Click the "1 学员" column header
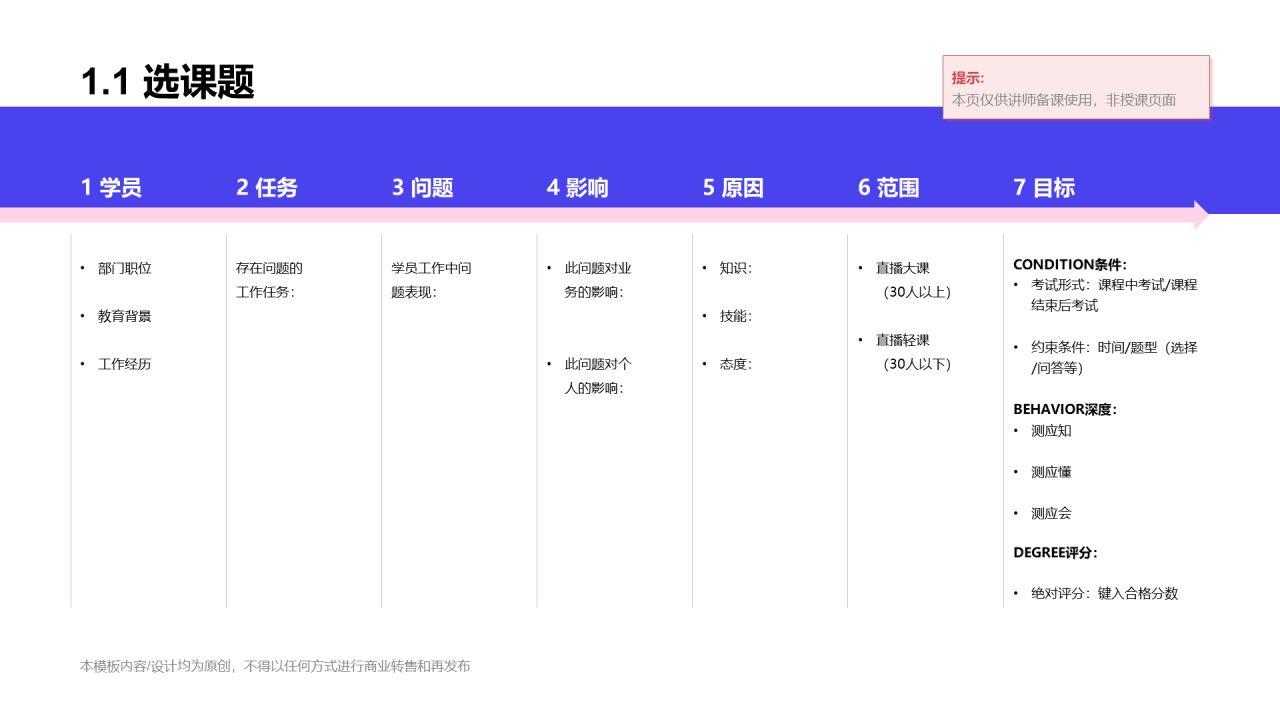Screen dimensions: 1280x720 (x=111, y=188)
